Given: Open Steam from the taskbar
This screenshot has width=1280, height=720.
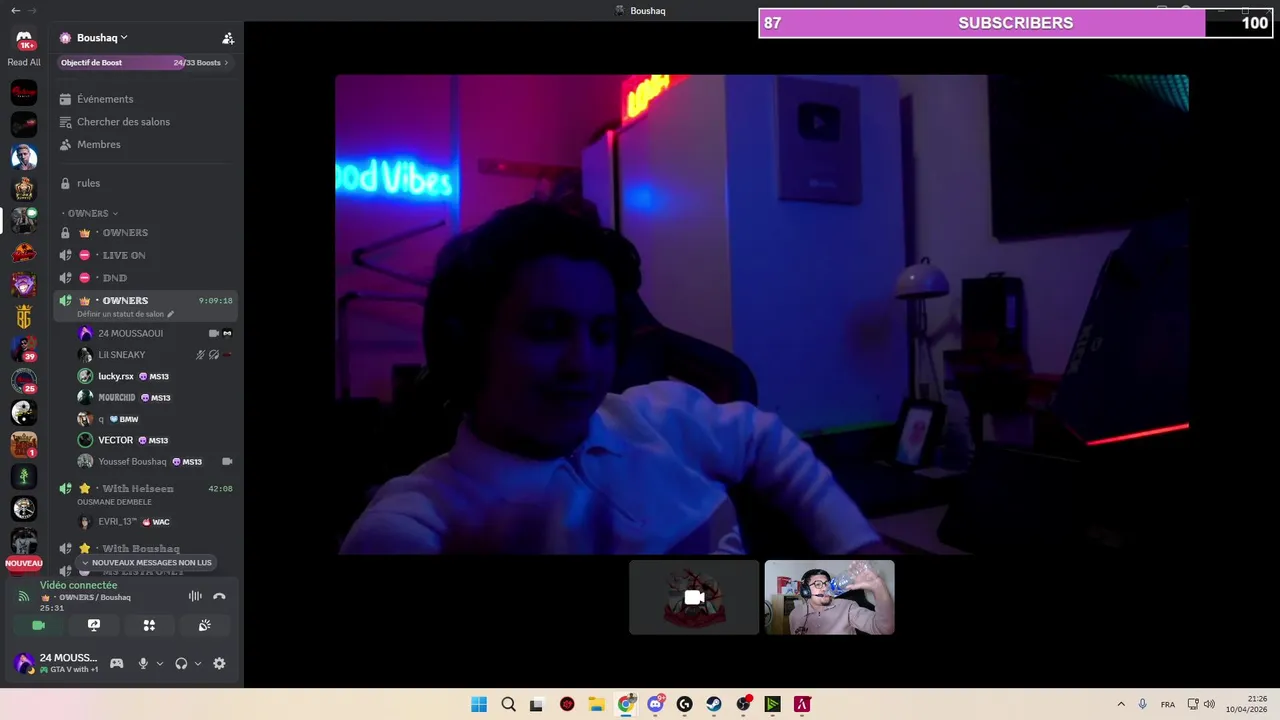Looking at the screenshot, I should click(x=714, y=704).
